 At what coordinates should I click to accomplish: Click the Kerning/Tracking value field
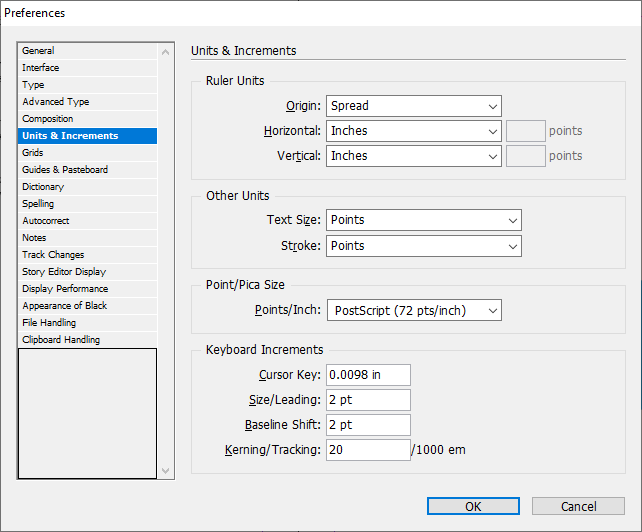pyautogui.click(x=368, y=450)
